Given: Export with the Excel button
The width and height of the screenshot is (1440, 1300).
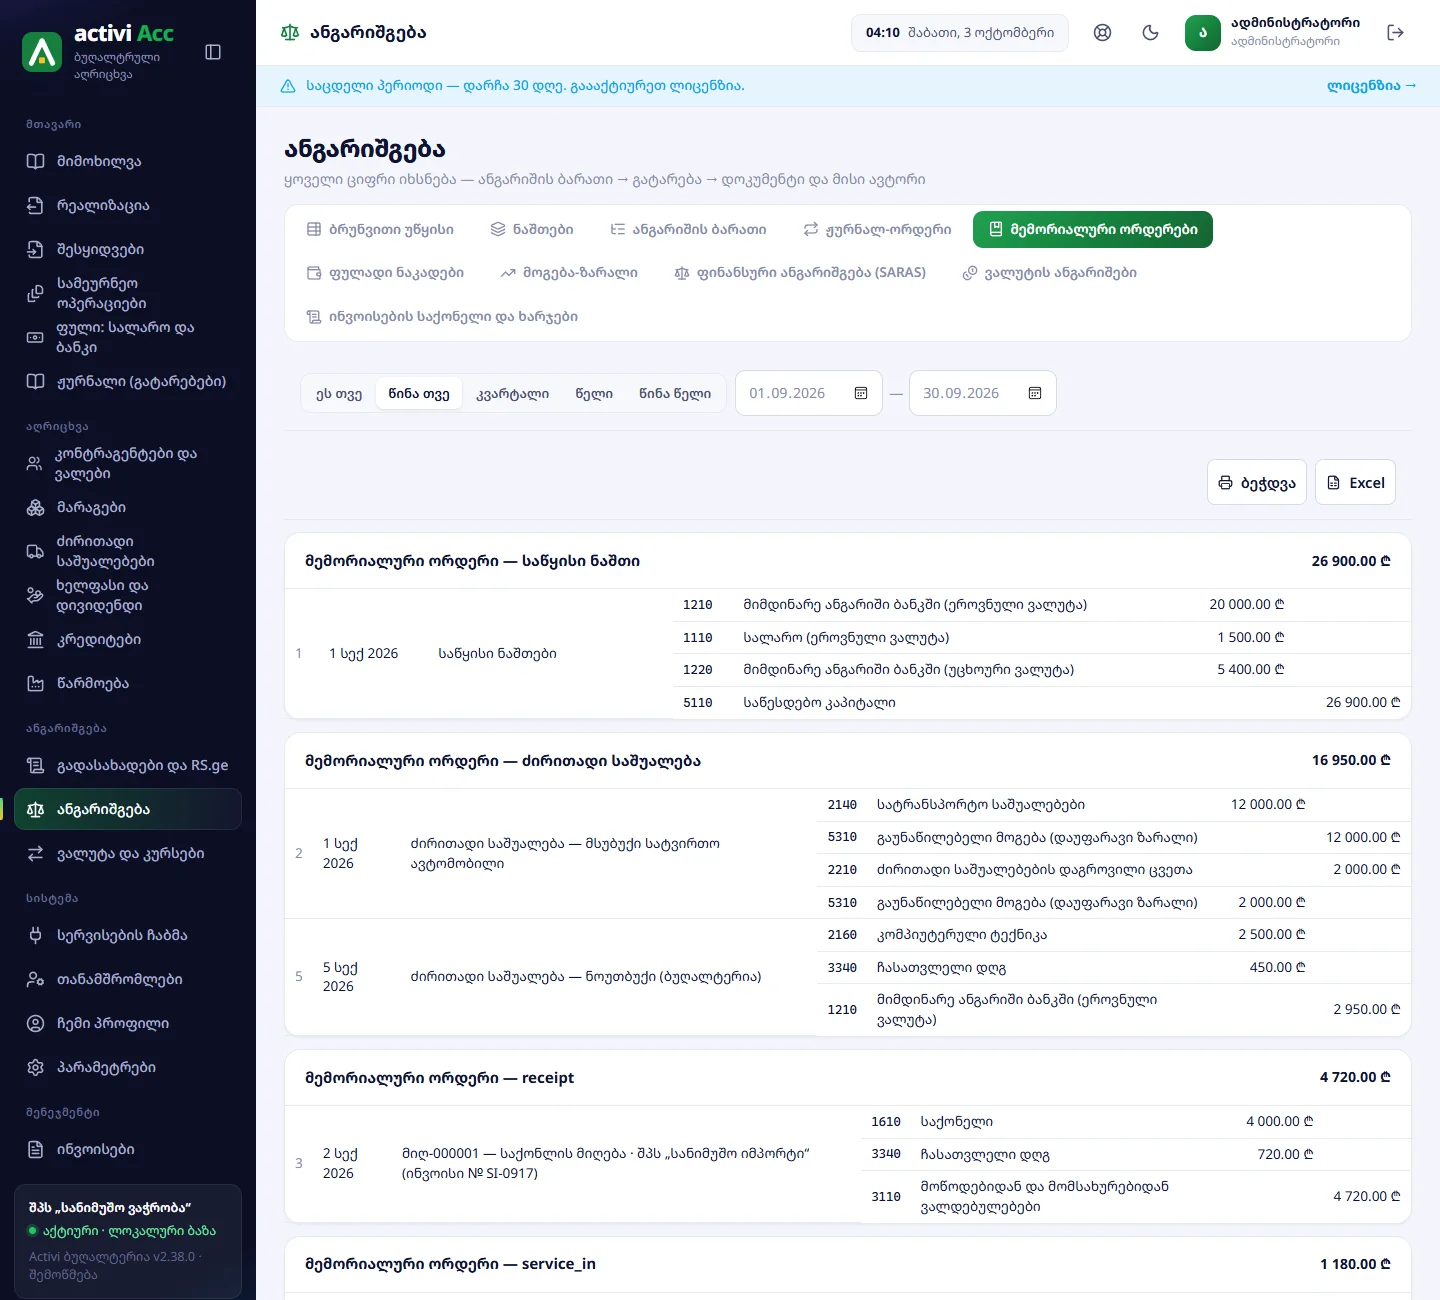Looking at the screenshot, I should 1355,482.
